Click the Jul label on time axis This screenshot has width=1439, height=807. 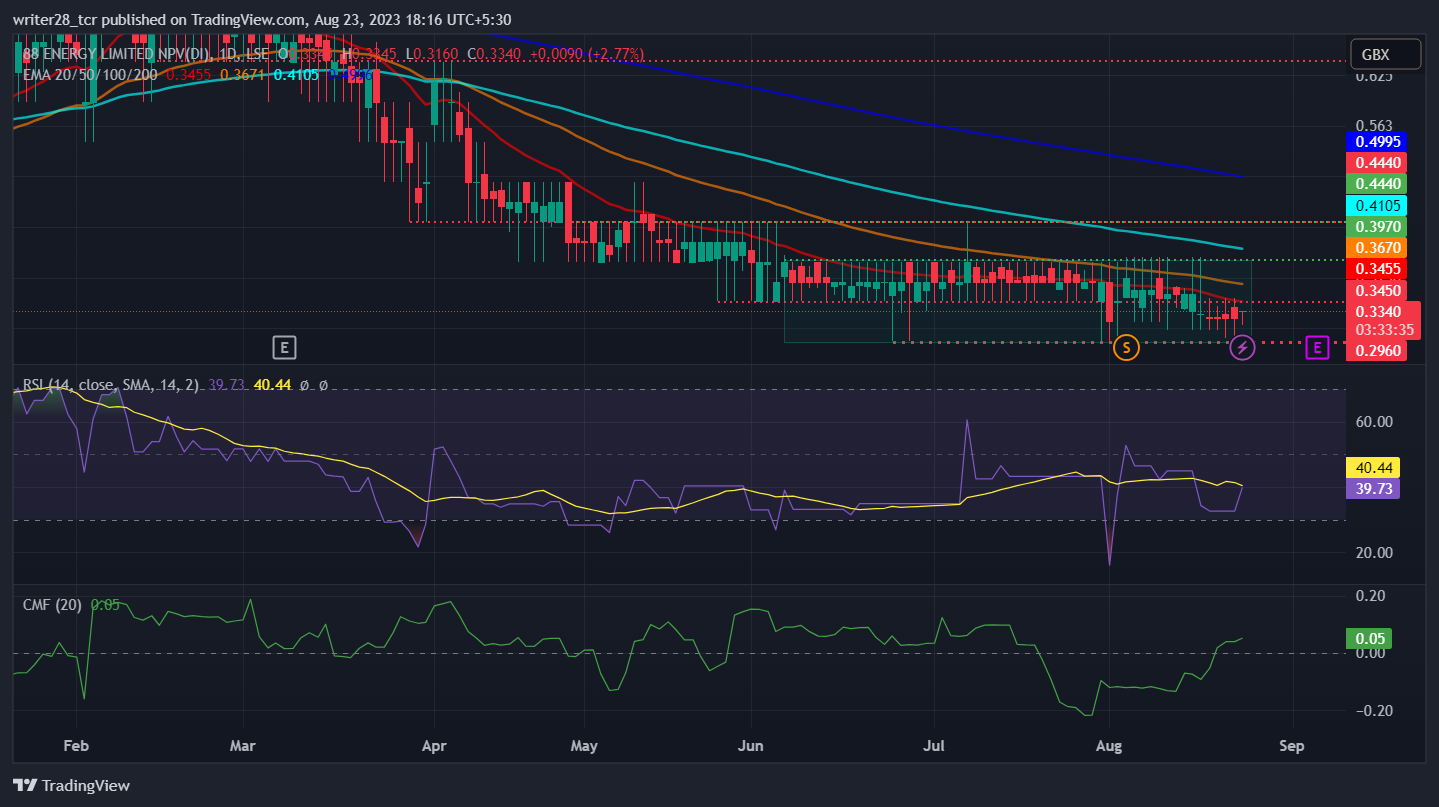pos(934,746)
